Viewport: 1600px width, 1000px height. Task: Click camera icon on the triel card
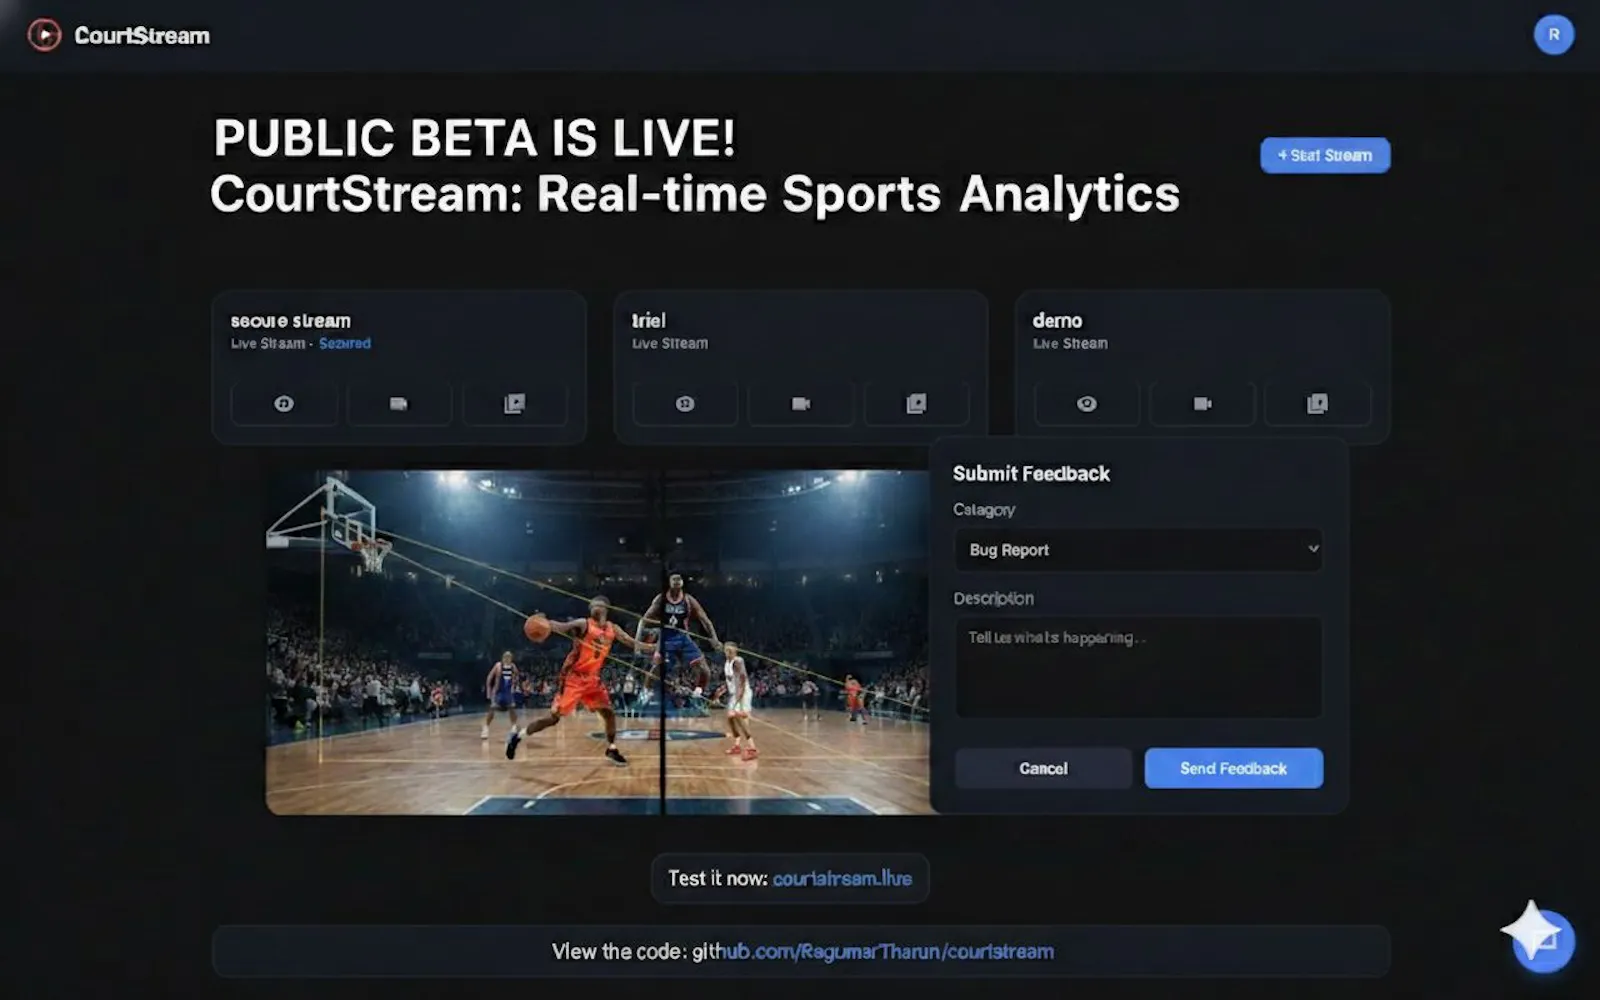(801, 404)
